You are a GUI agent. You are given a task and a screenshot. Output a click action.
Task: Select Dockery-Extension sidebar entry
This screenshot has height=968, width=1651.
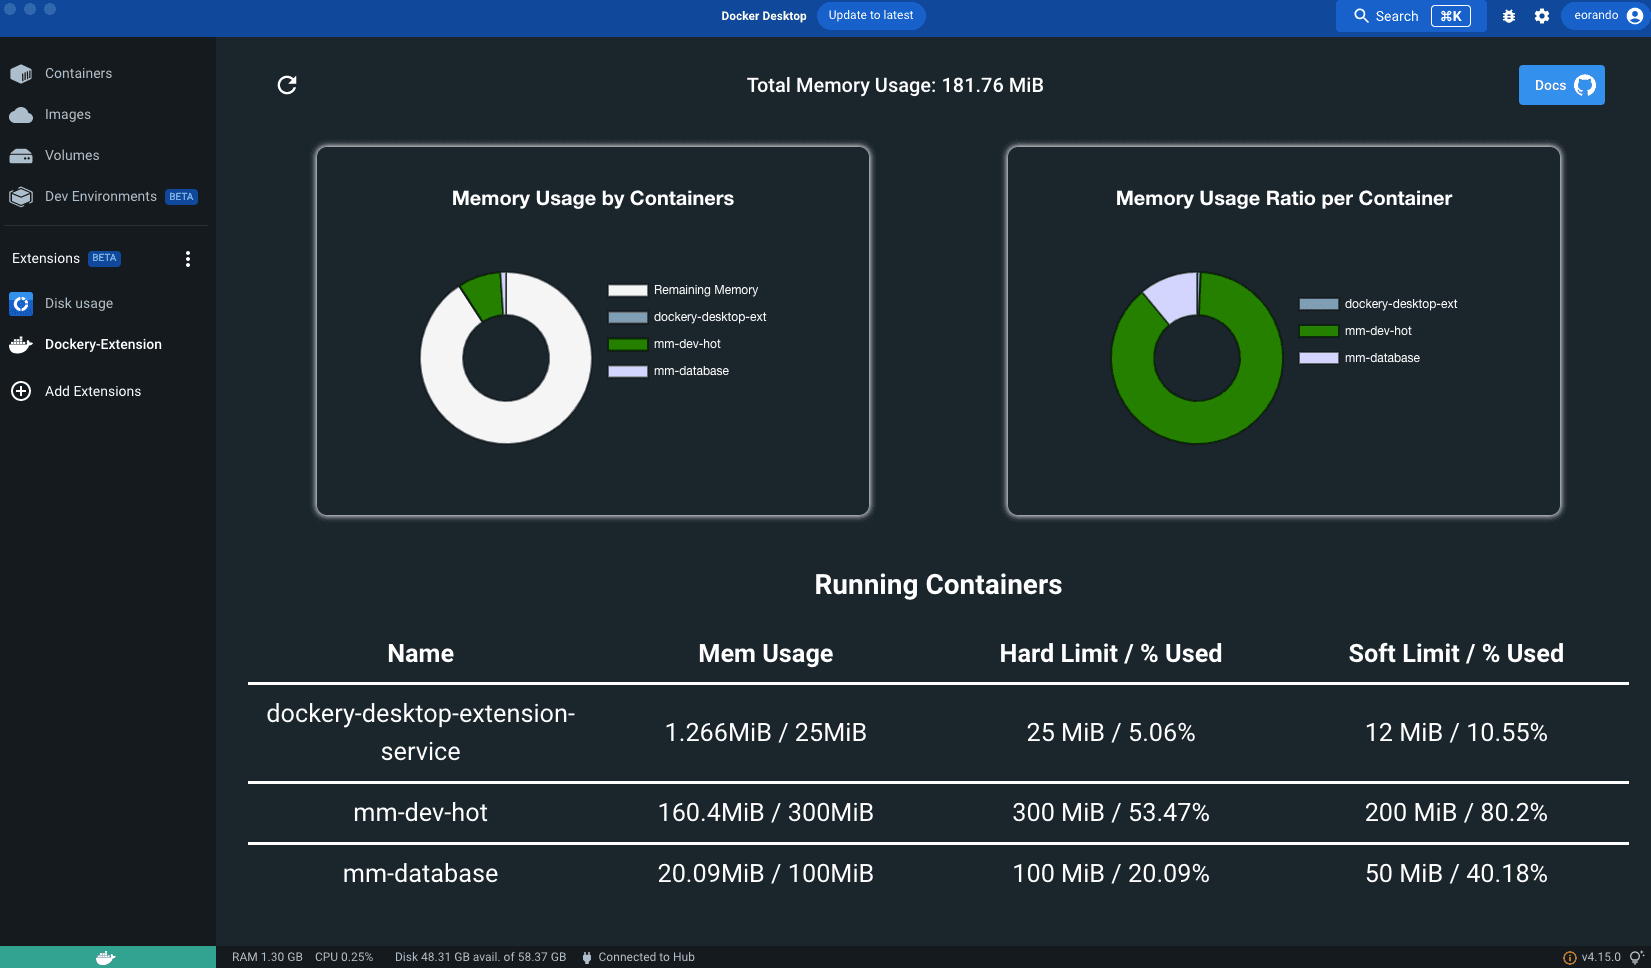pos(108,345)
